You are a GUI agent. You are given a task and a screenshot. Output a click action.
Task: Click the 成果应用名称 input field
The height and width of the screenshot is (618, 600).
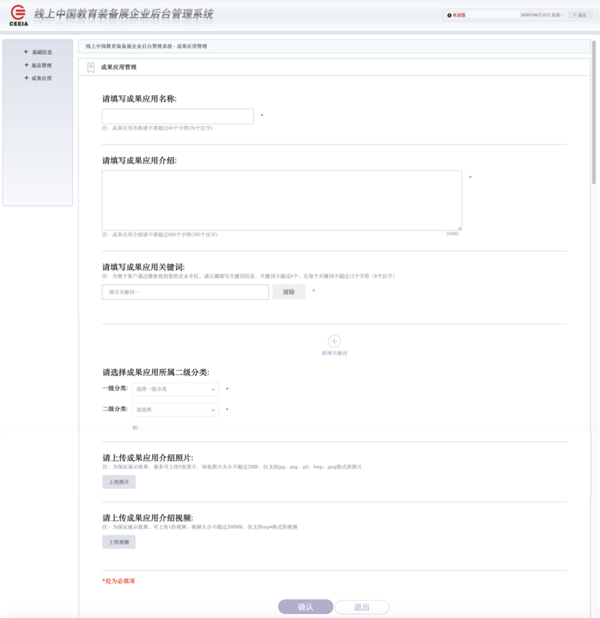click(177, 116)
